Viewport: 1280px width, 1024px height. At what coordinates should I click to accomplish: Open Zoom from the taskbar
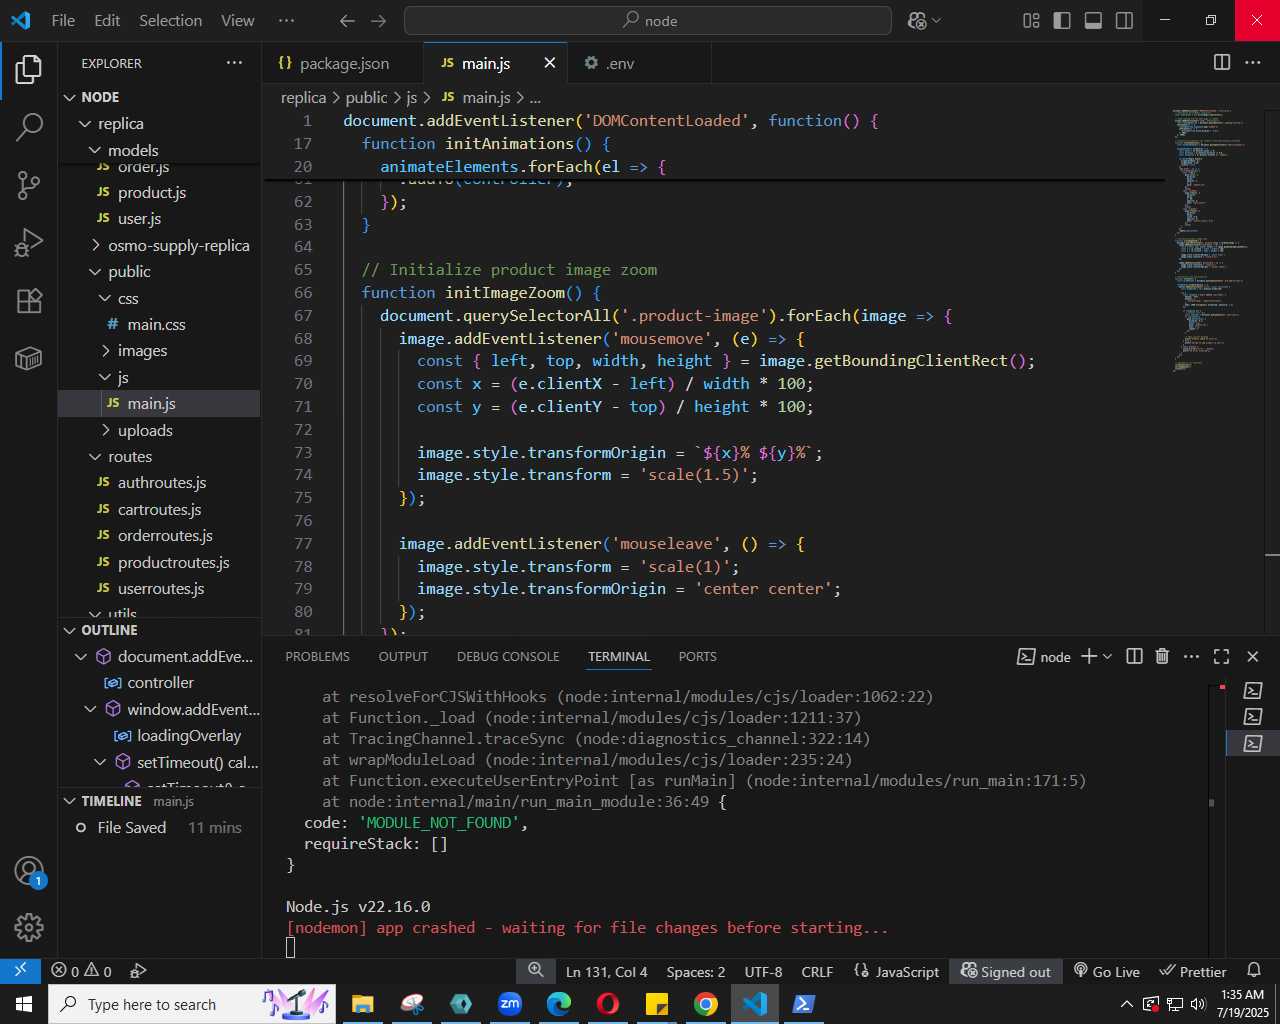pos(510,1004)
